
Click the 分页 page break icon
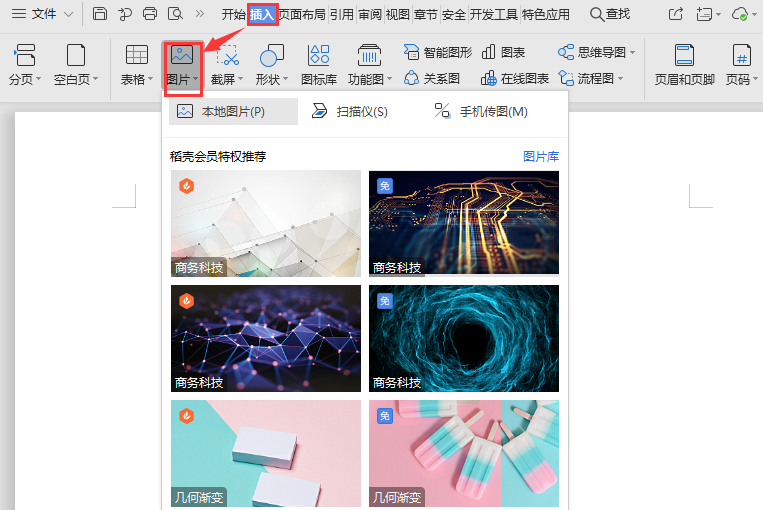[25, 55]
